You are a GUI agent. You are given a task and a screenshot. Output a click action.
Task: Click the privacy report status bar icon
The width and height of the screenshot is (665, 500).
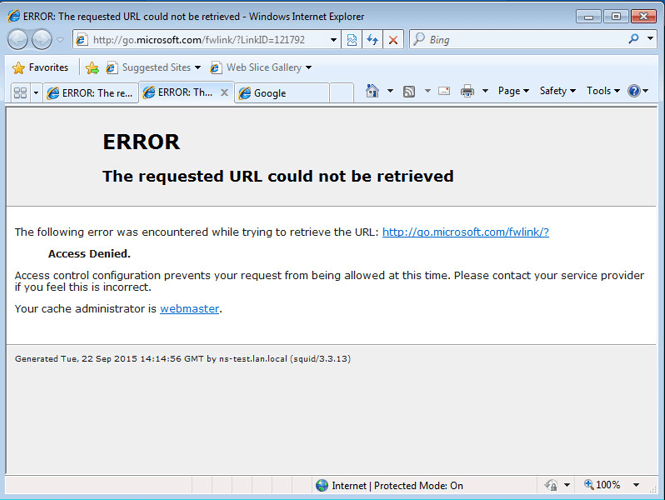point(551,485)
